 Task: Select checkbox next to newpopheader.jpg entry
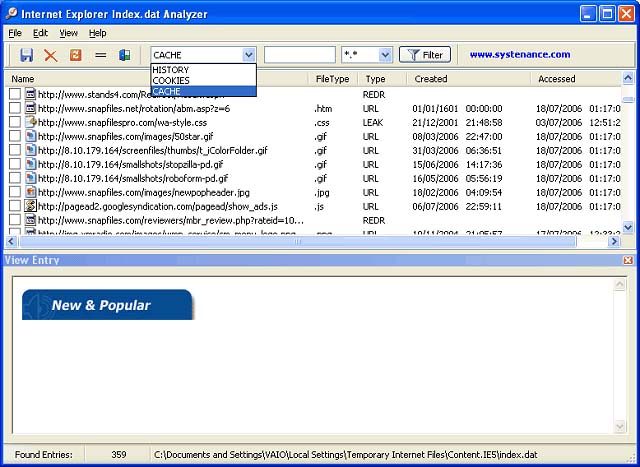pos(15,192)
